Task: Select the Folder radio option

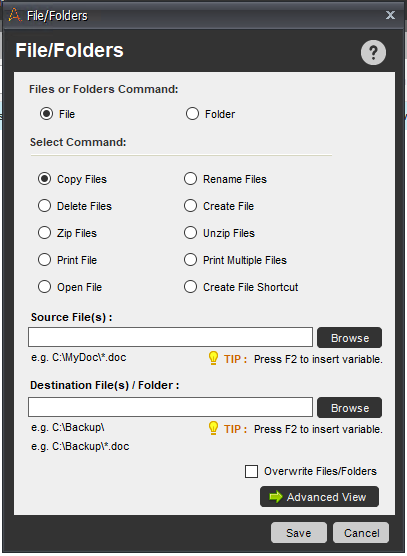Action: click(192, 114)
